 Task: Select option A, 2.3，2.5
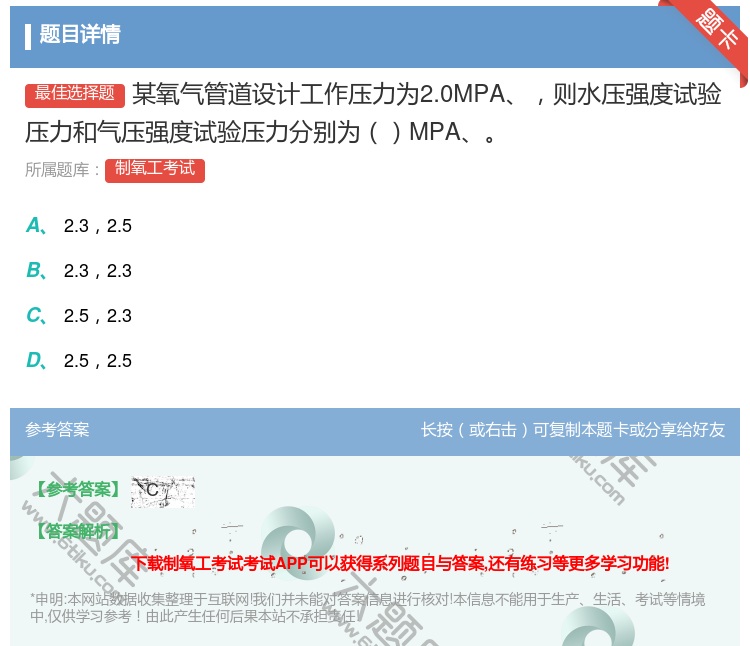pyautogui.click(x=79, y=226)
